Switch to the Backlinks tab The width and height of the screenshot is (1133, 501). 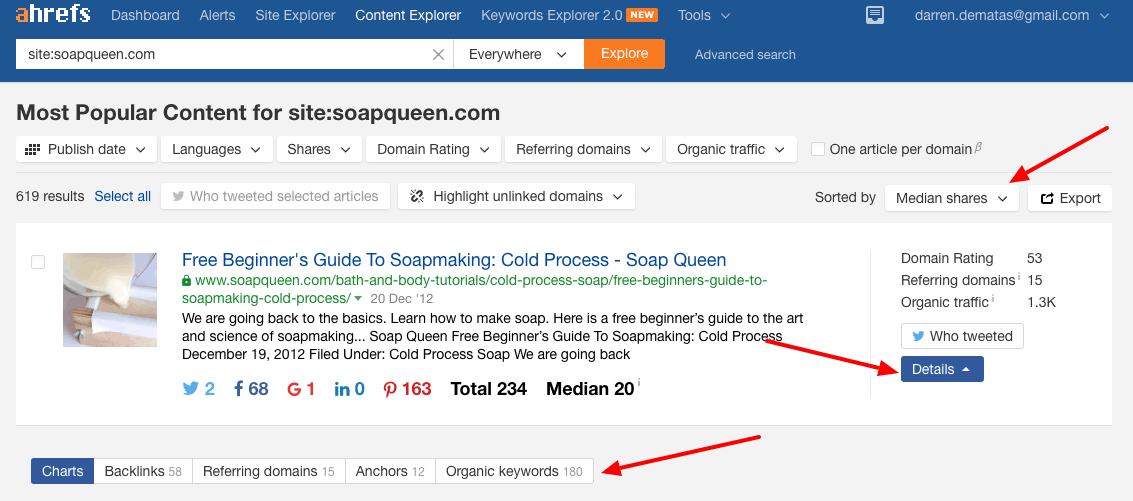[143, 471]
